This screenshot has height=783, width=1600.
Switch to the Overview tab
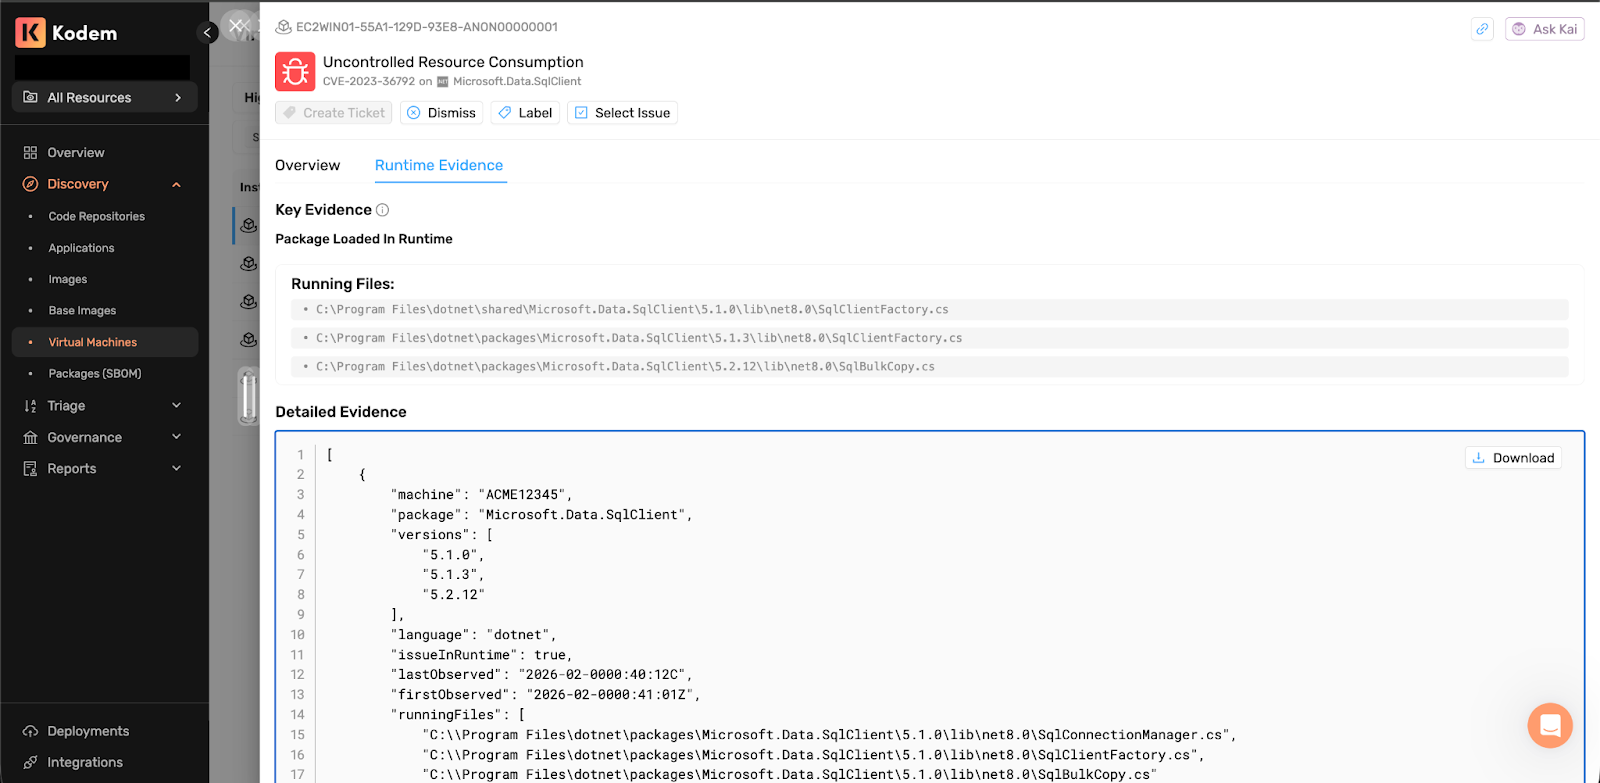click(x=307, y=166)
